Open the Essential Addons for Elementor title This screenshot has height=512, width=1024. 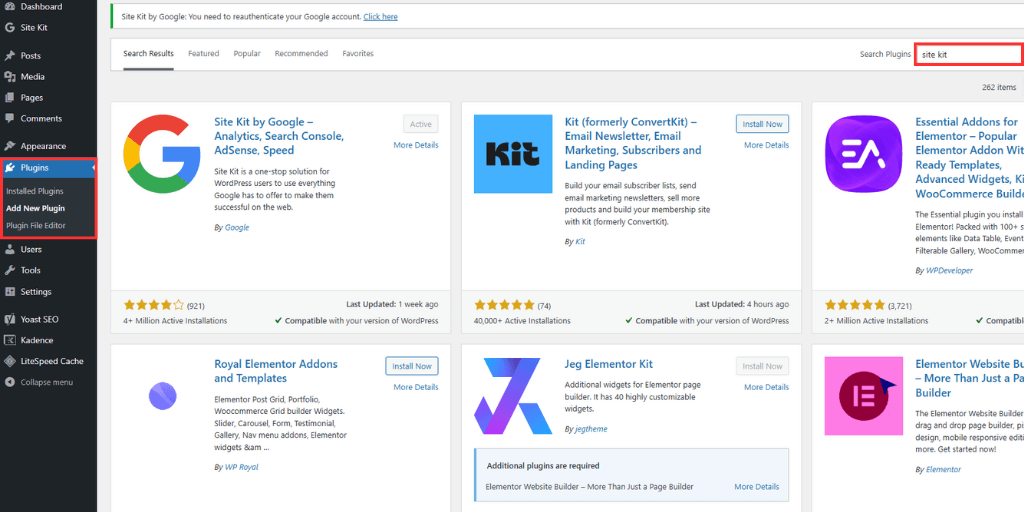tap(970, 157)
